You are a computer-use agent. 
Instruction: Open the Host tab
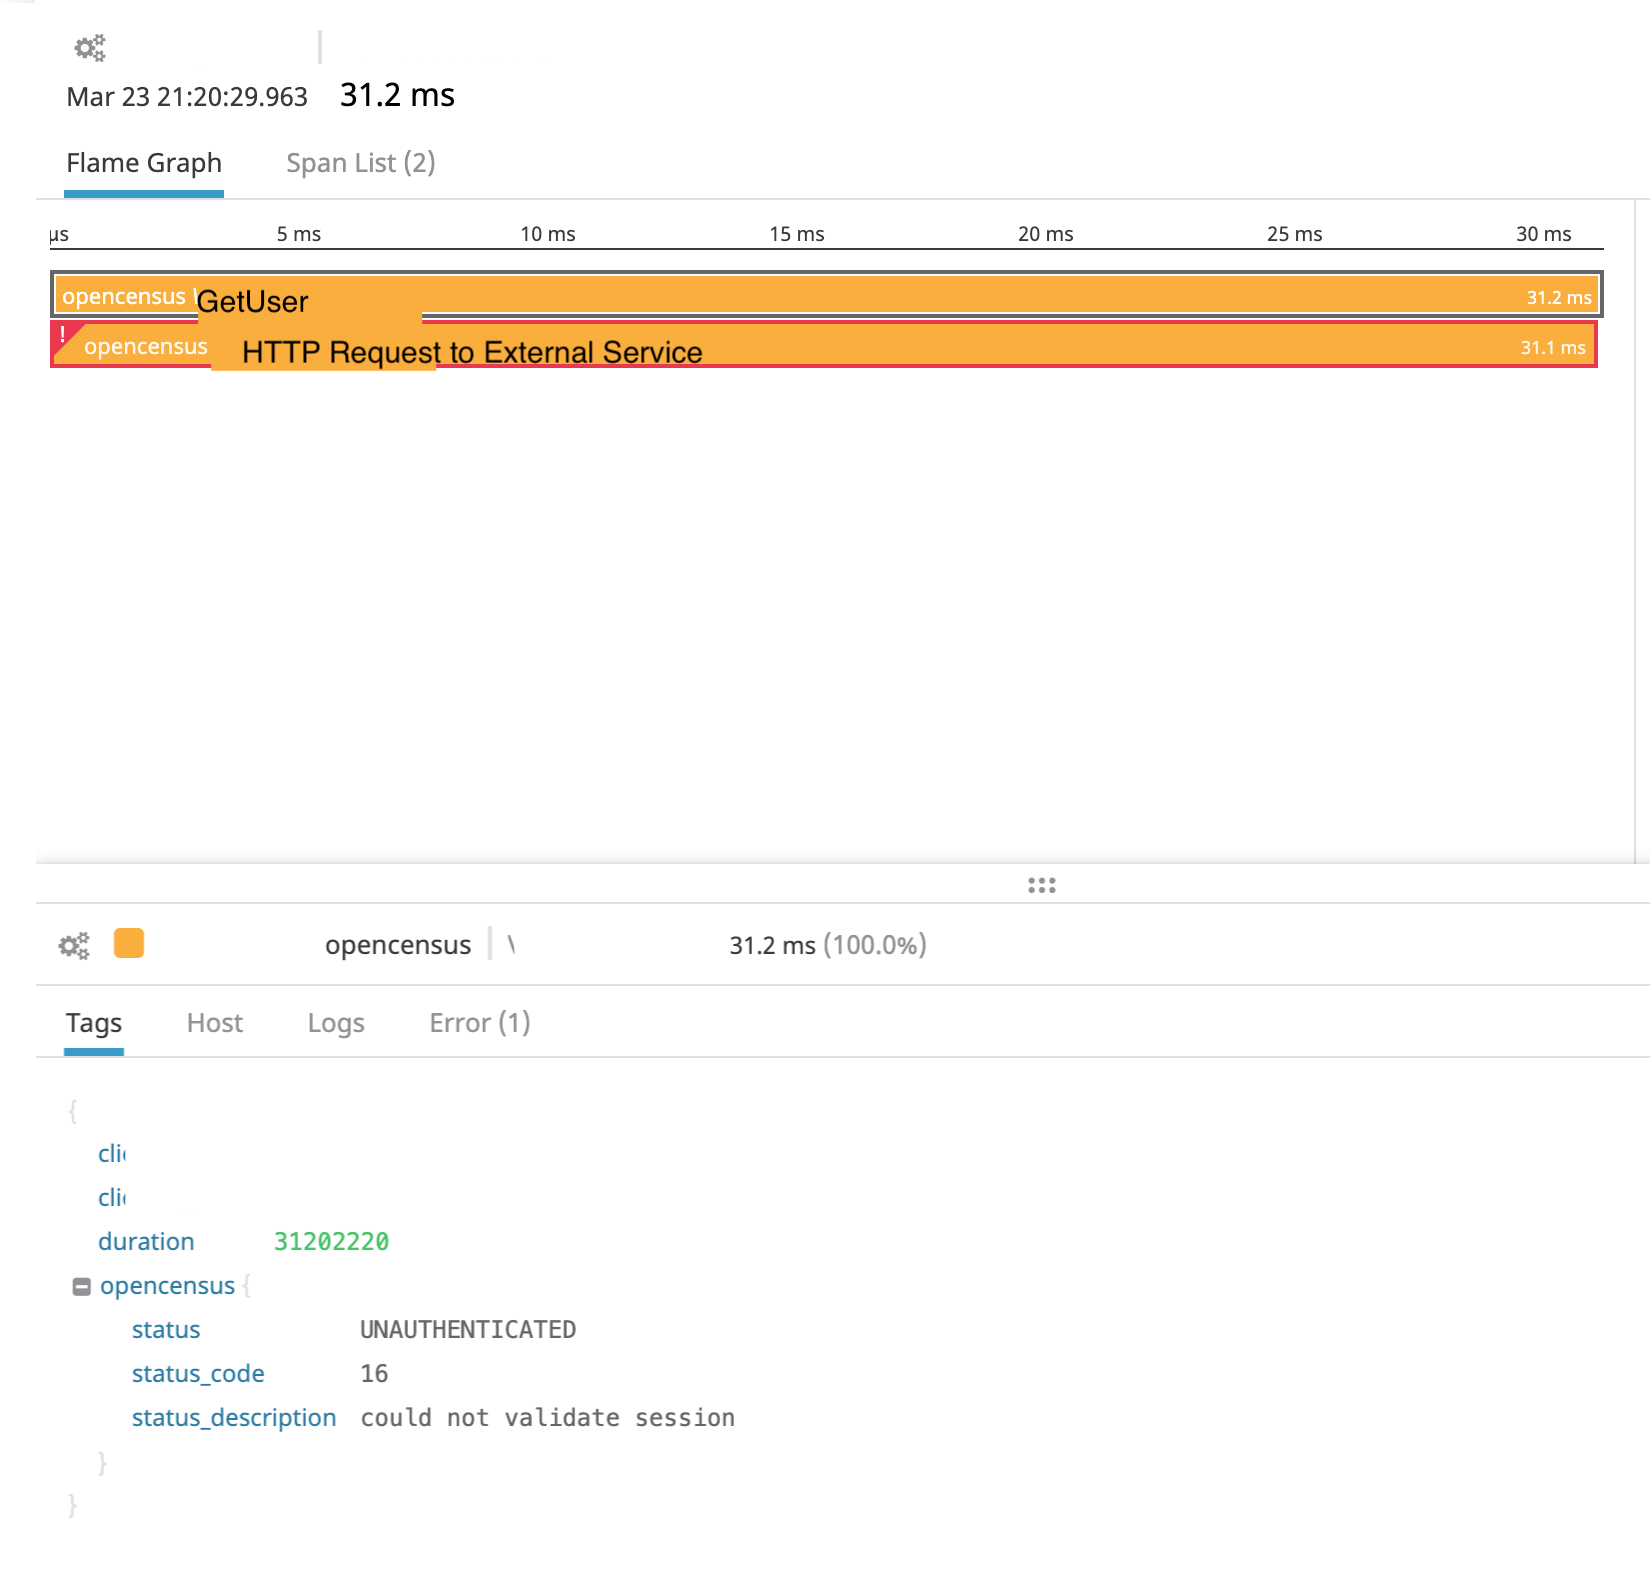click(215, 1022)
